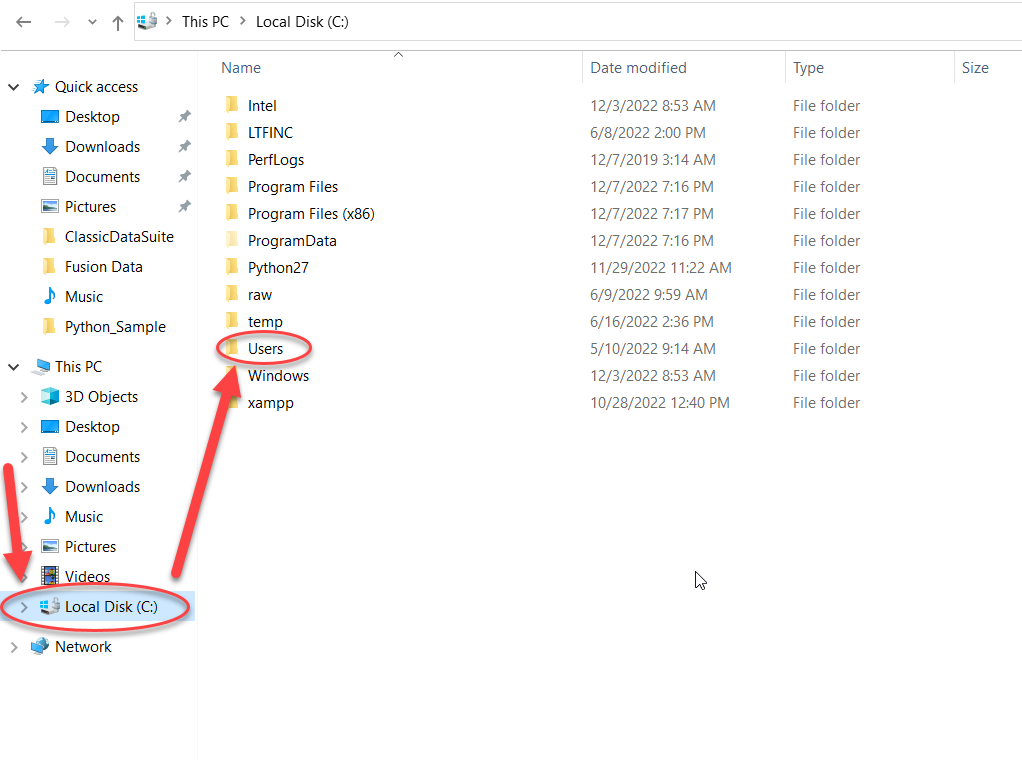Select the Windows folder name

[x=278, y=376]
